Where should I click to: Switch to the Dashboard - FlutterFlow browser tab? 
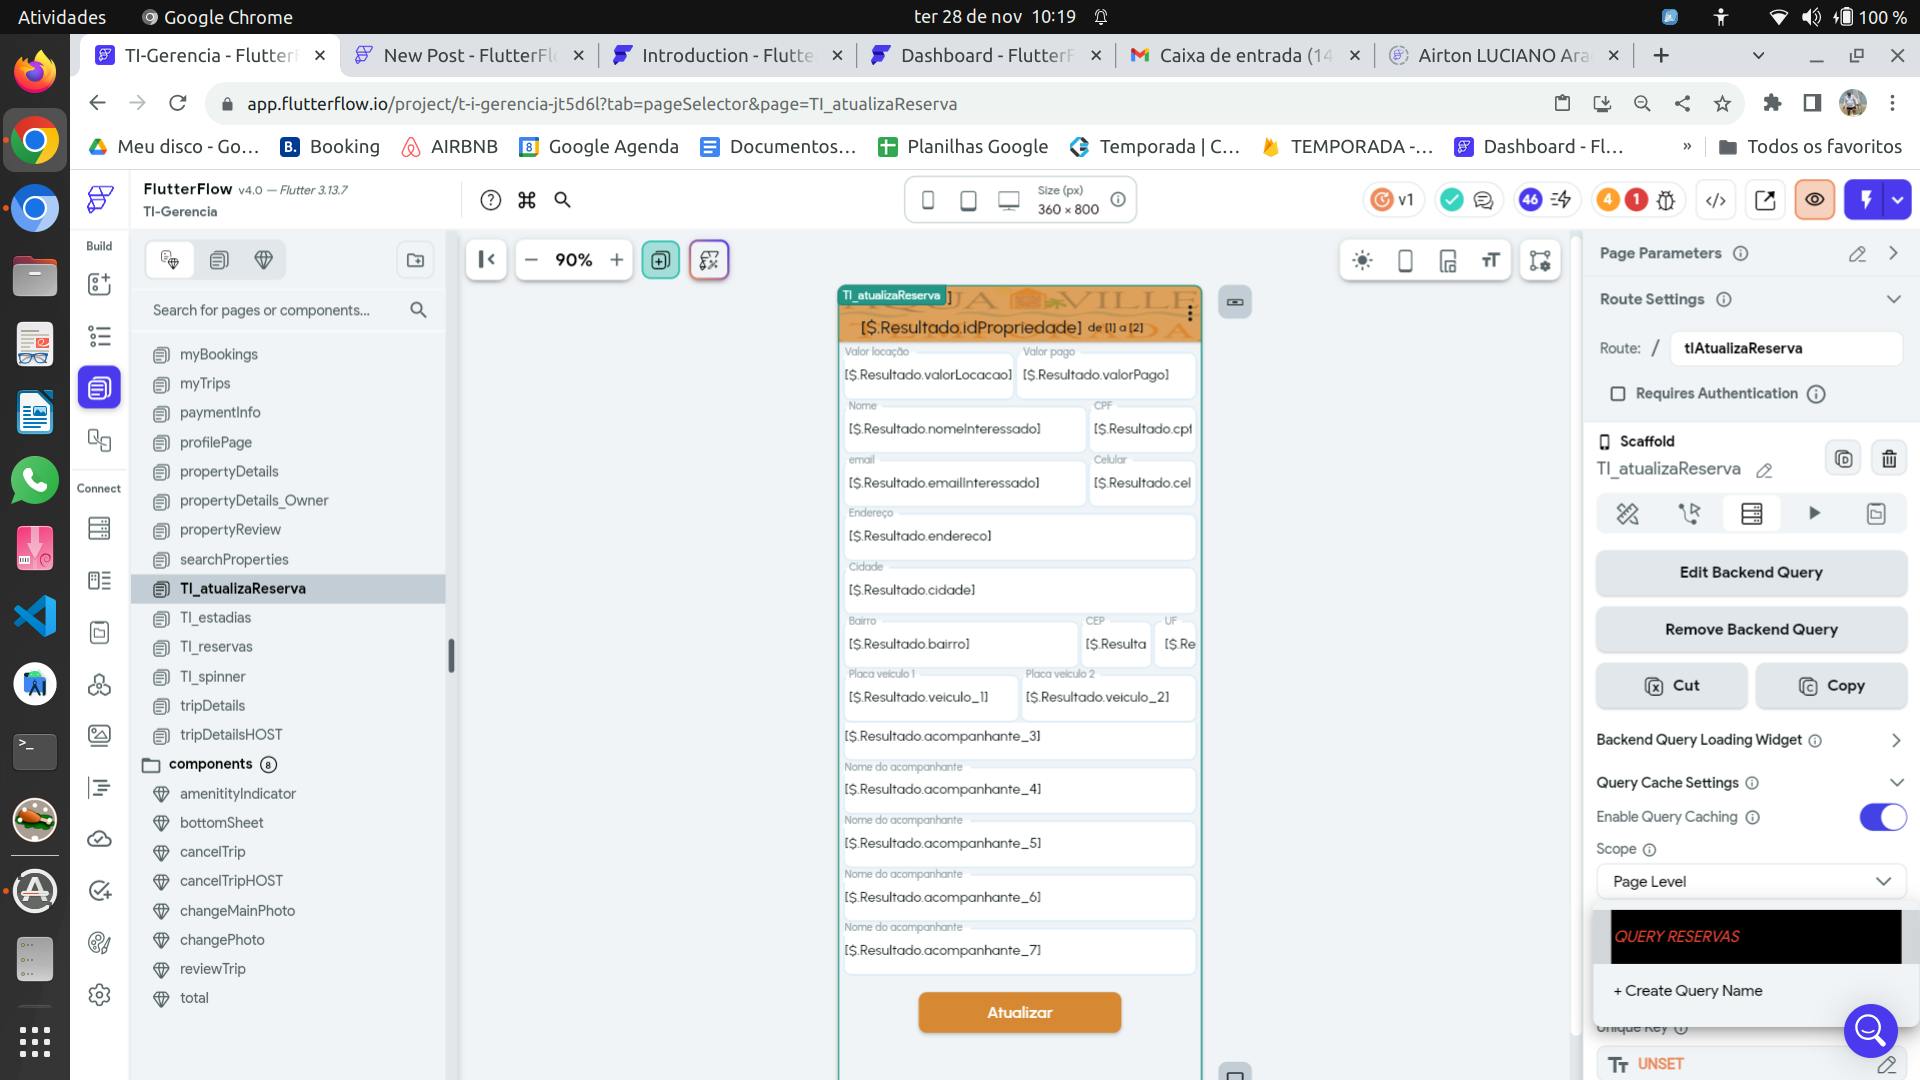[x=985, y=56]
